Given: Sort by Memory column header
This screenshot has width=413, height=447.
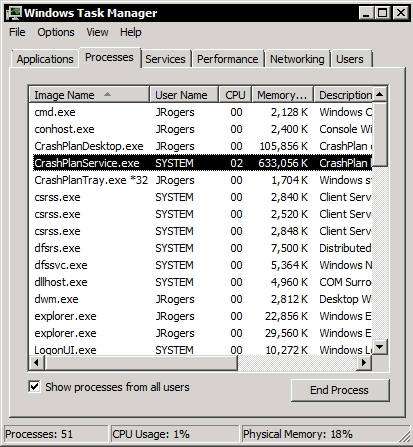Looking at the screenshot, I should tap(282, 95).
